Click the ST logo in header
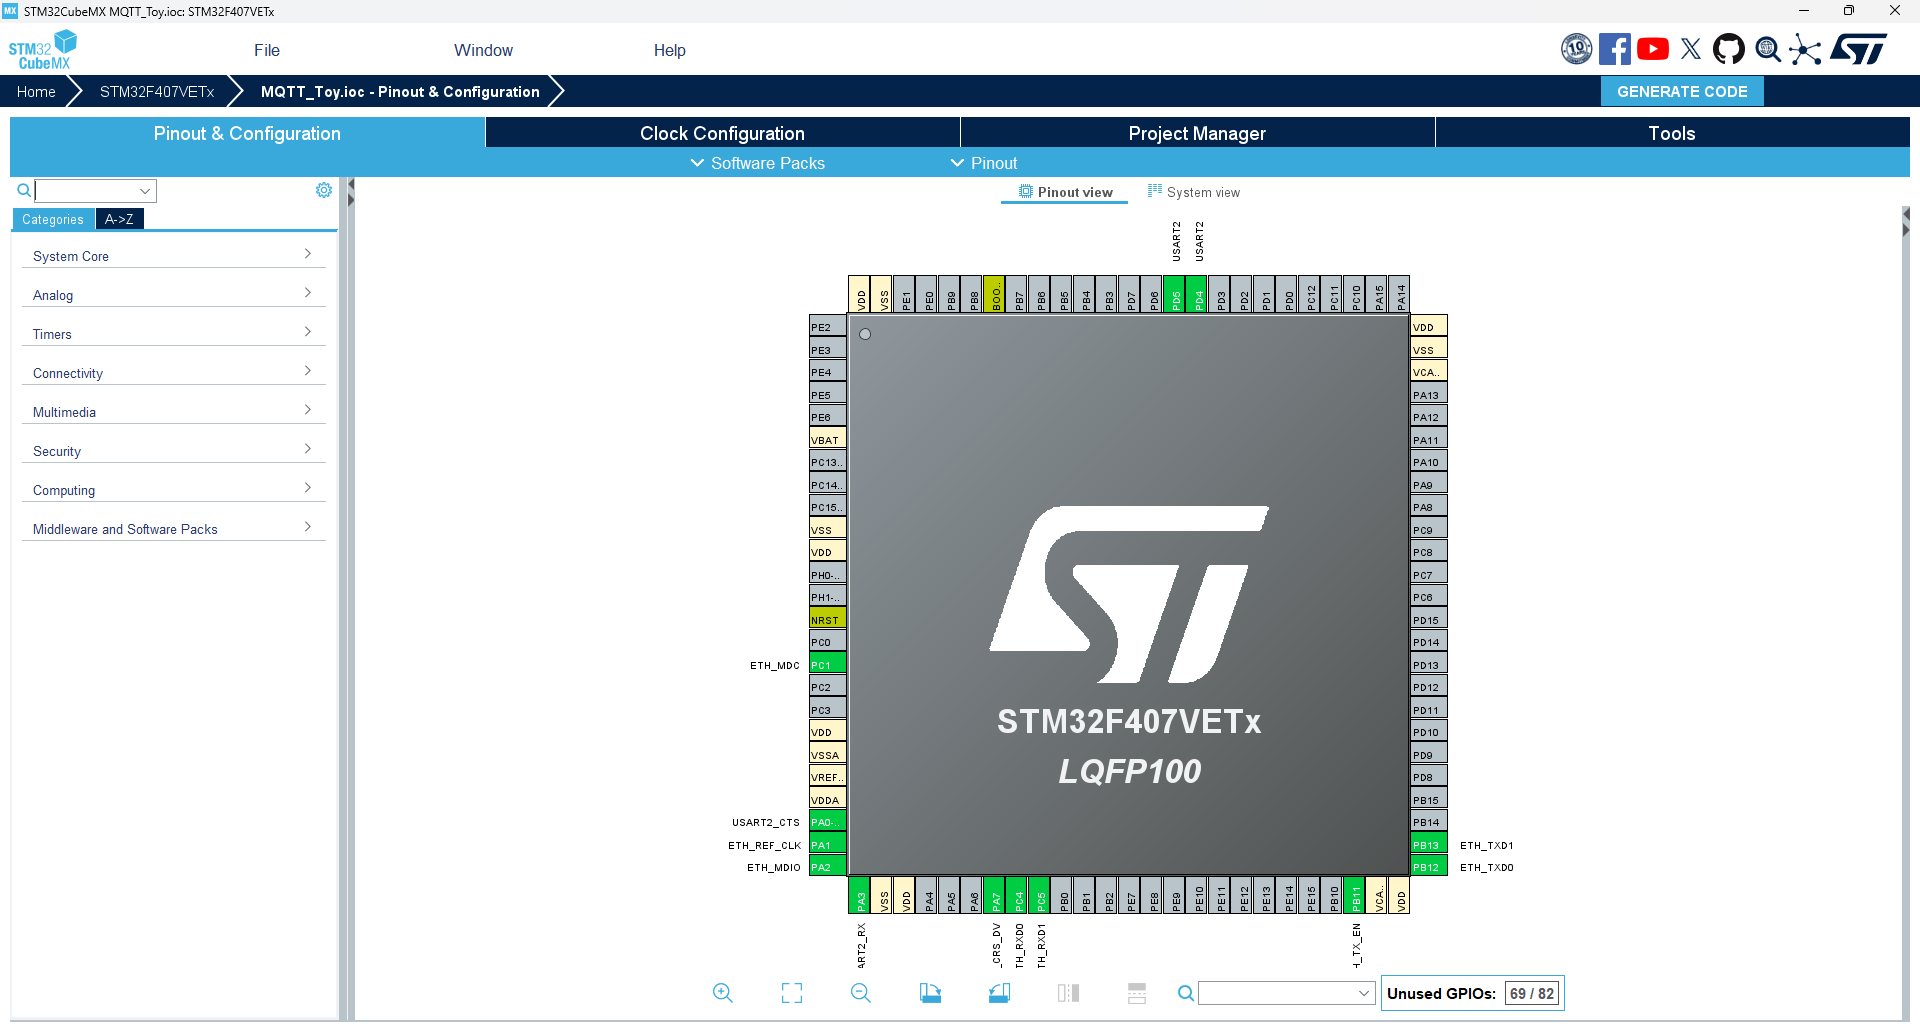The height and width of the screenshot is (1032, 1920). 1859,49
